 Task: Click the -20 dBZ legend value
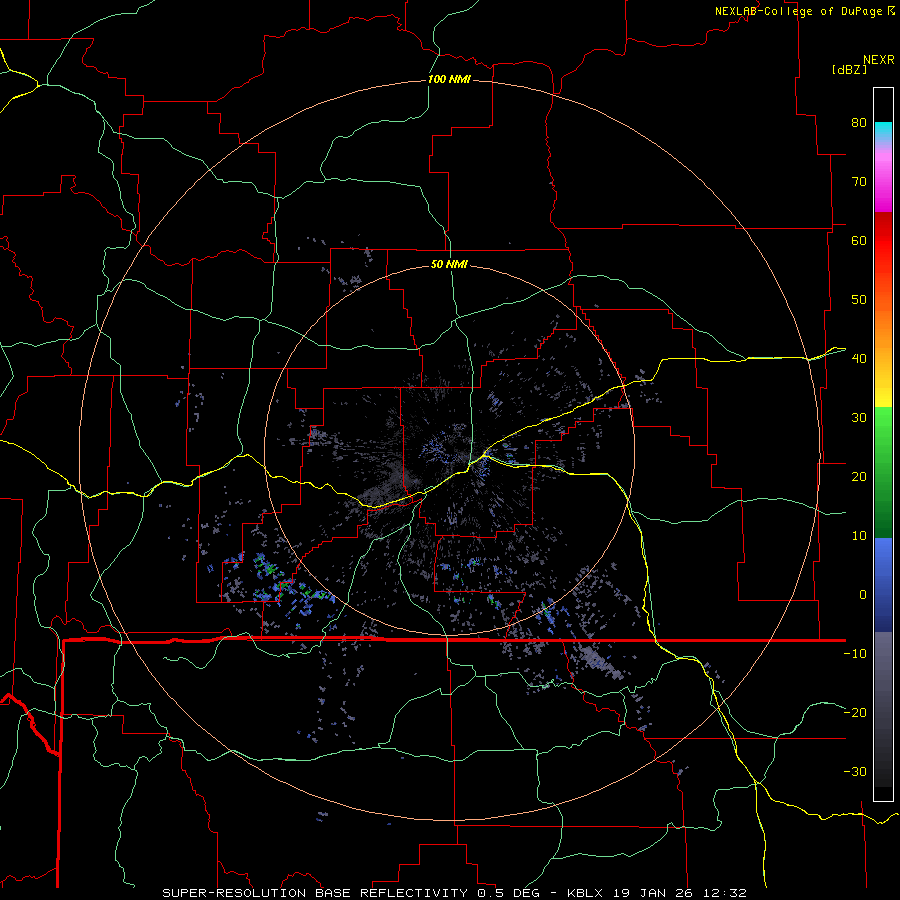pos(855,712)
